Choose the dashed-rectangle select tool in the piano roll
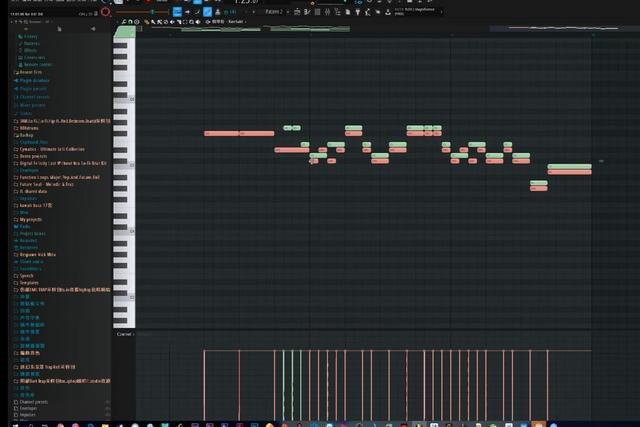Screen dimensions: 640x427 pos(185,22)
